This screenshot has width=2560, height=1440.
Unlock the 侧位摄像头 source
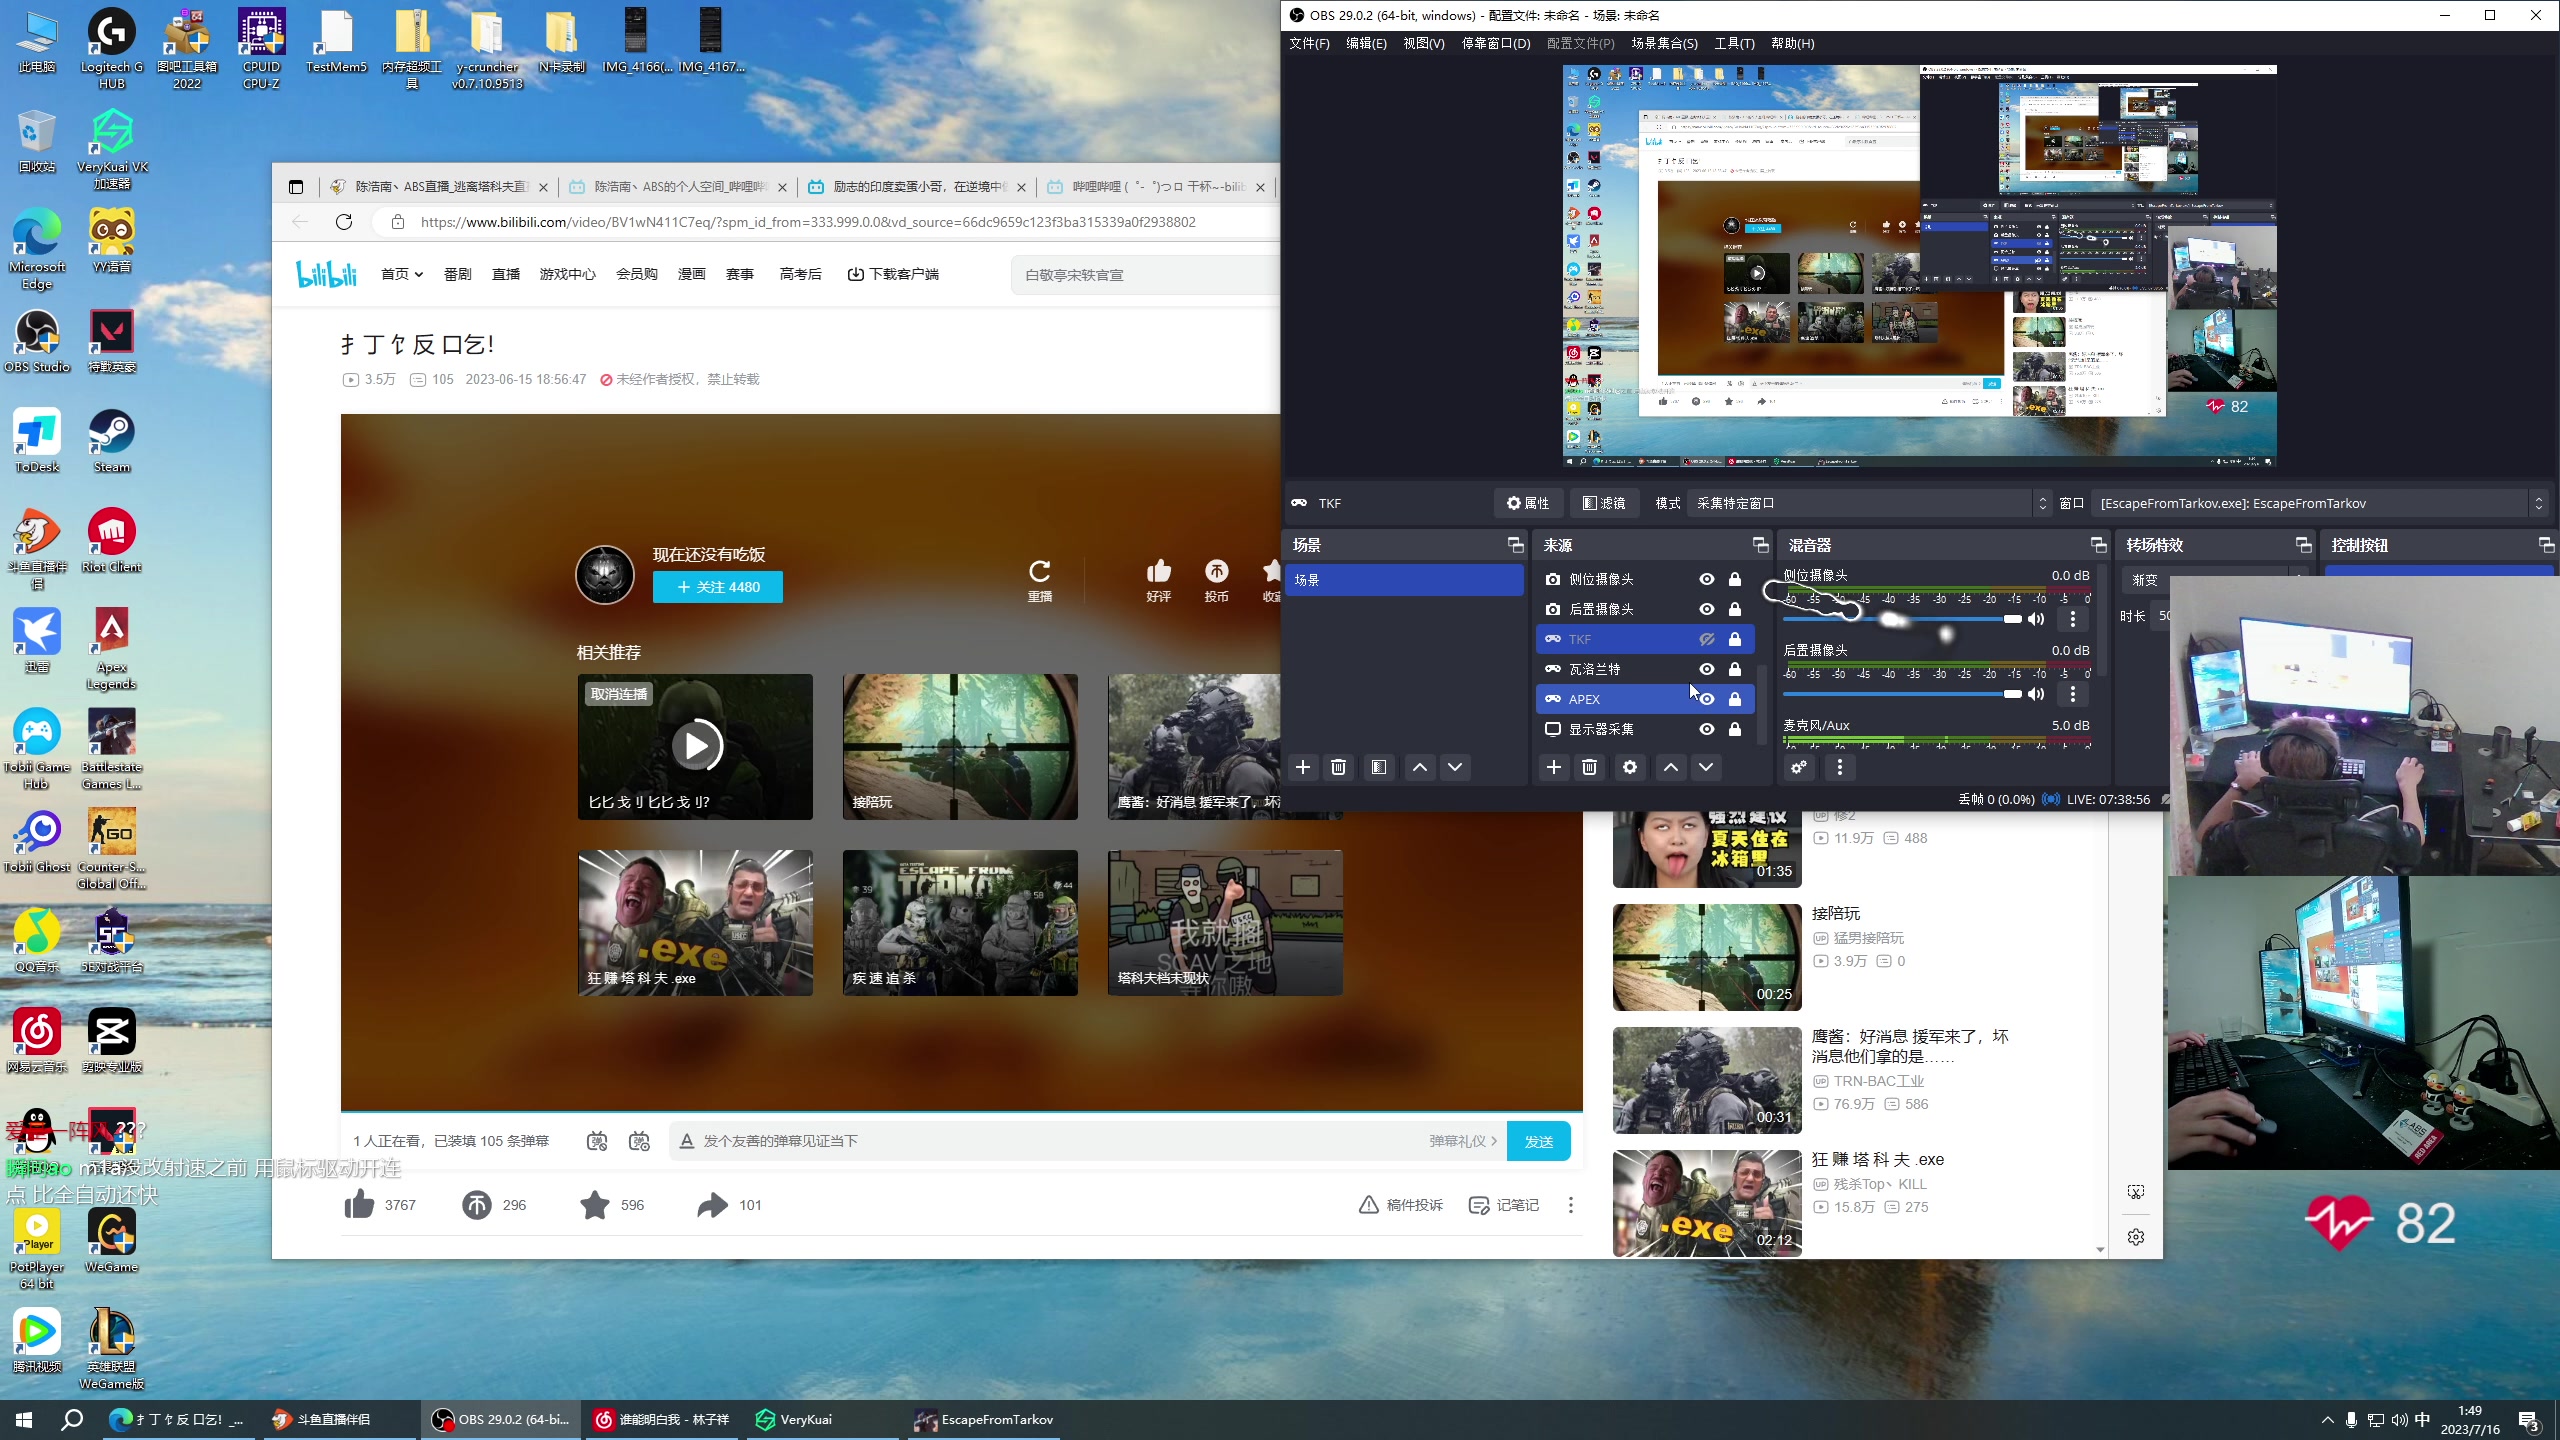pyautogui.click(x=1735, y=579)
